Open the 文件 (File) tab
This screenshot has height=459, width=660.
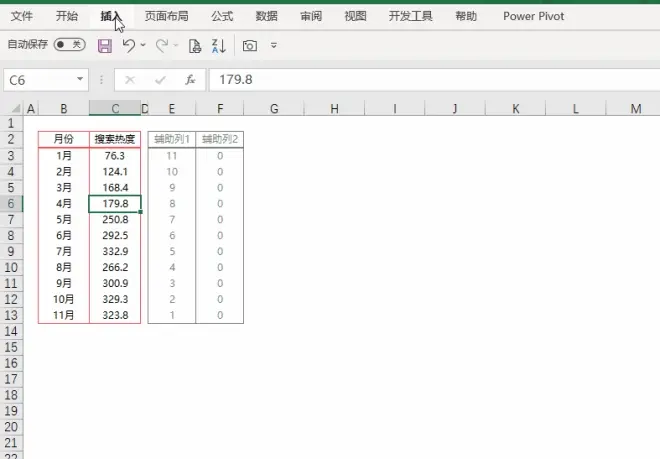tap(22, 16)
